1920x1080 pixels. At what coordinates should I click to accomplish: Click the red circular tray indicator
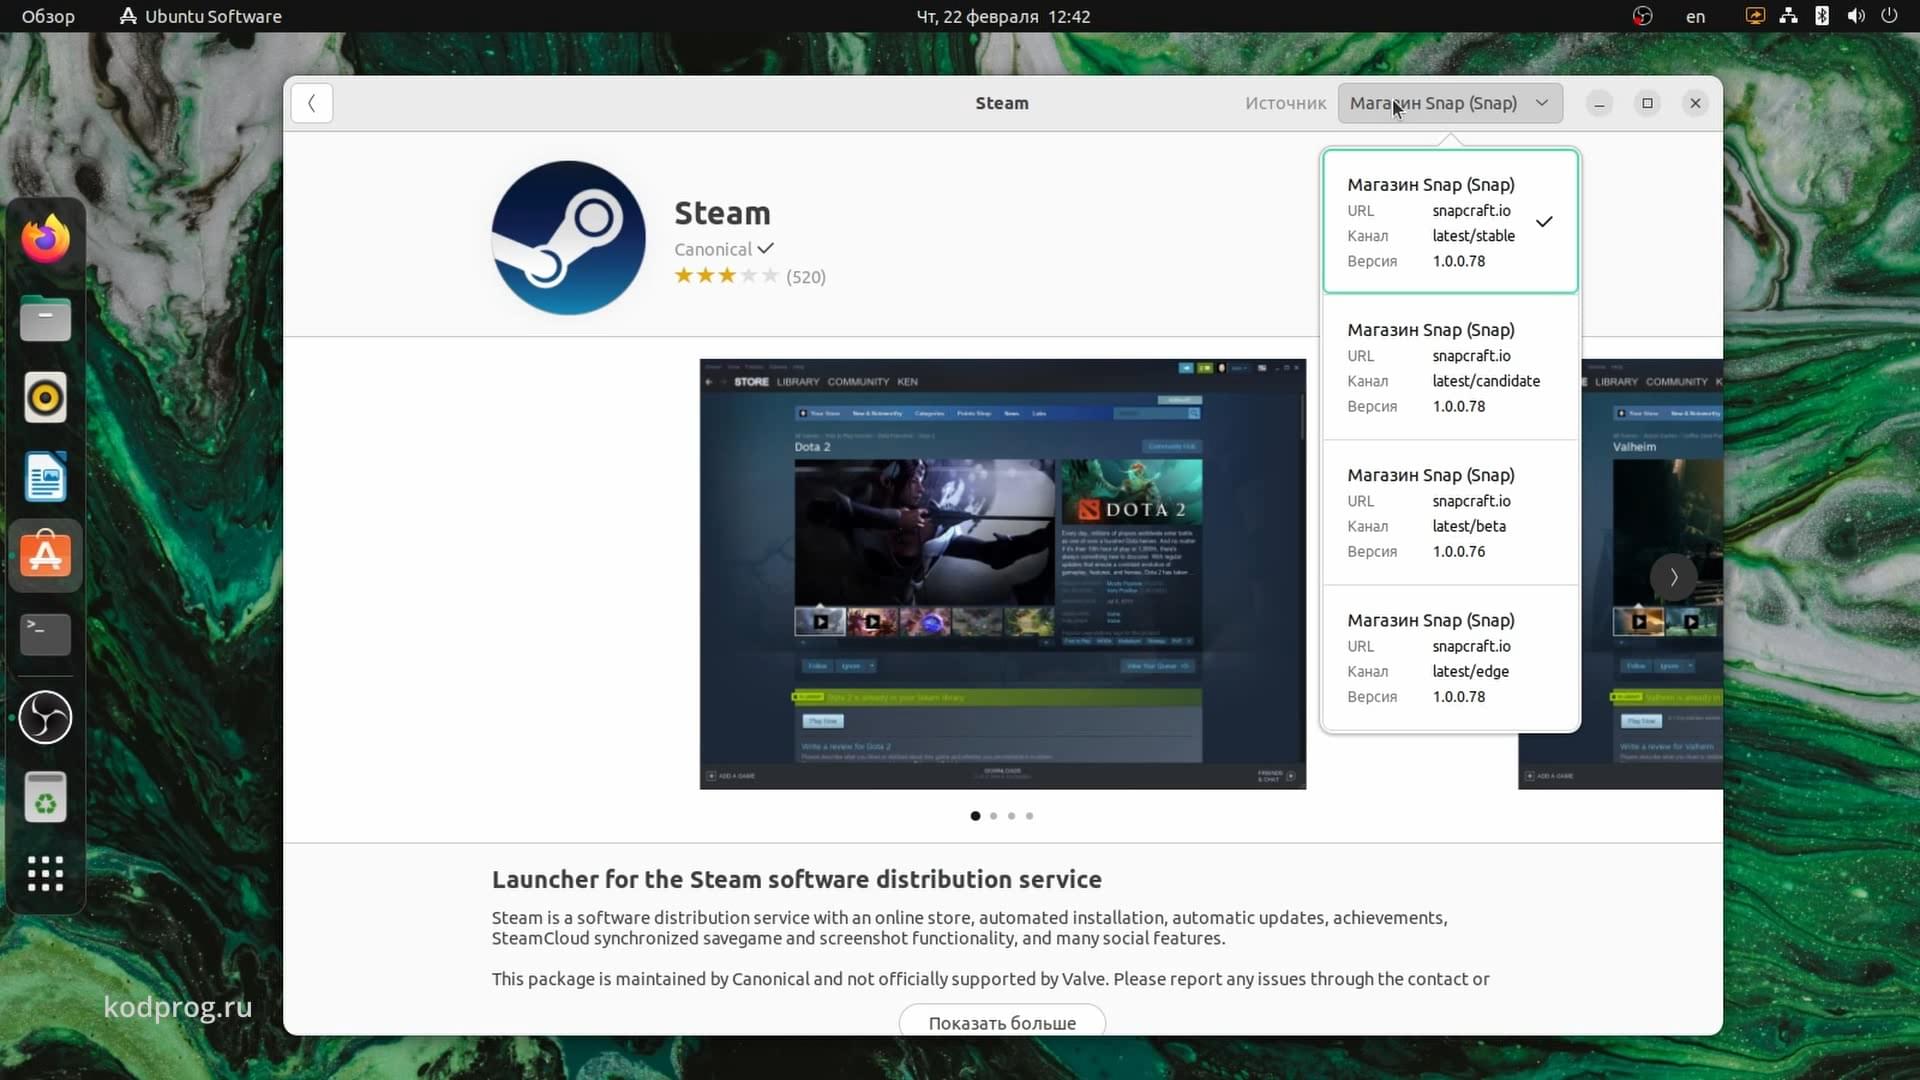point(1642,16)
